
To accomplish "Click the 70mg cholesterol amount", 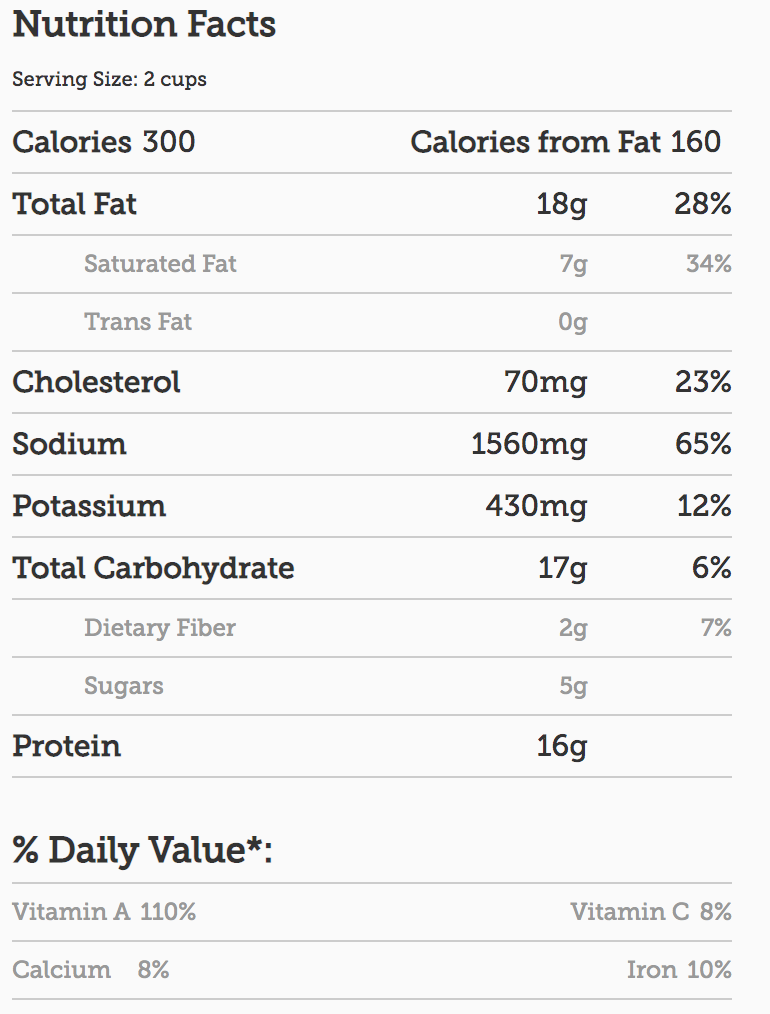I will point(546,382).
